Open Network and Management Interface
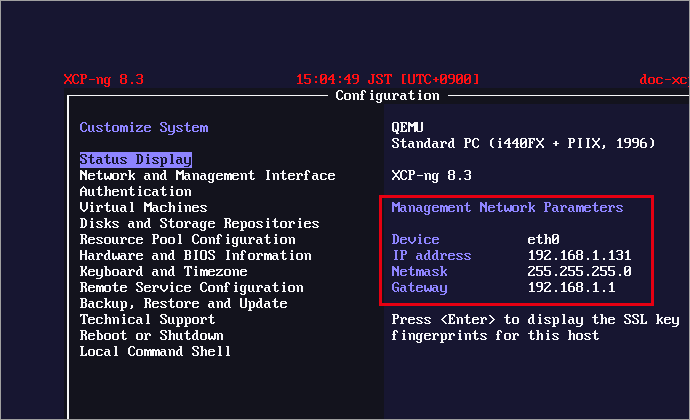This screenshot has width=690, height=420. (207, 176)
